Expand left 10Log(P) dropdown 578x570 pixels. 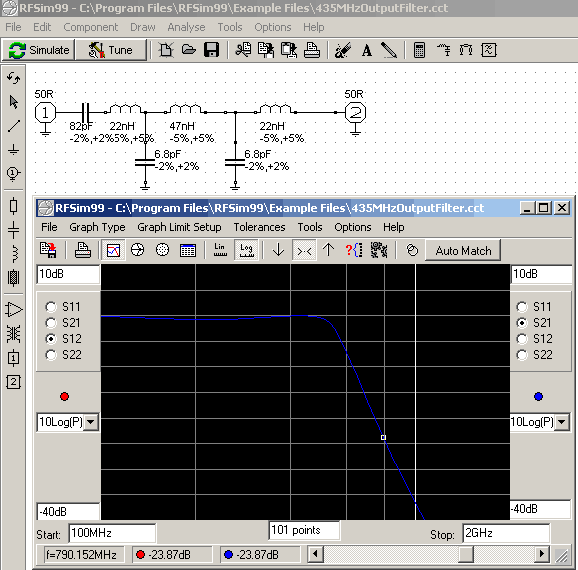click(91, 422)
